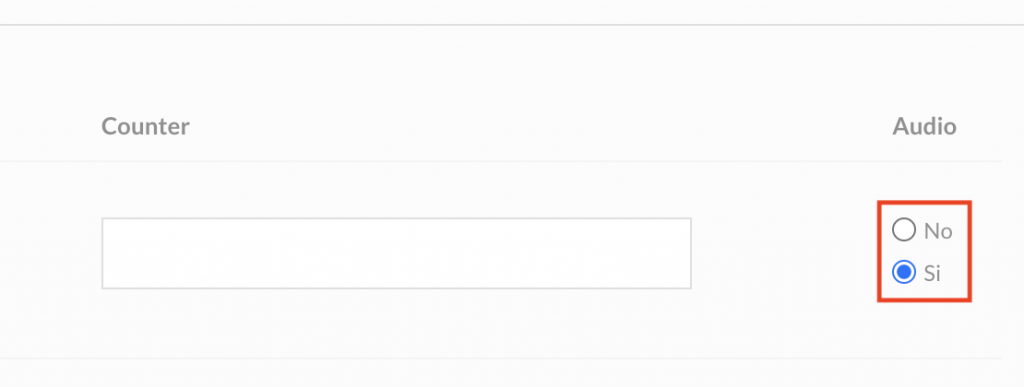1024x387 pixels.
Task: Click the "Si" label text
Action: [932, 273]
